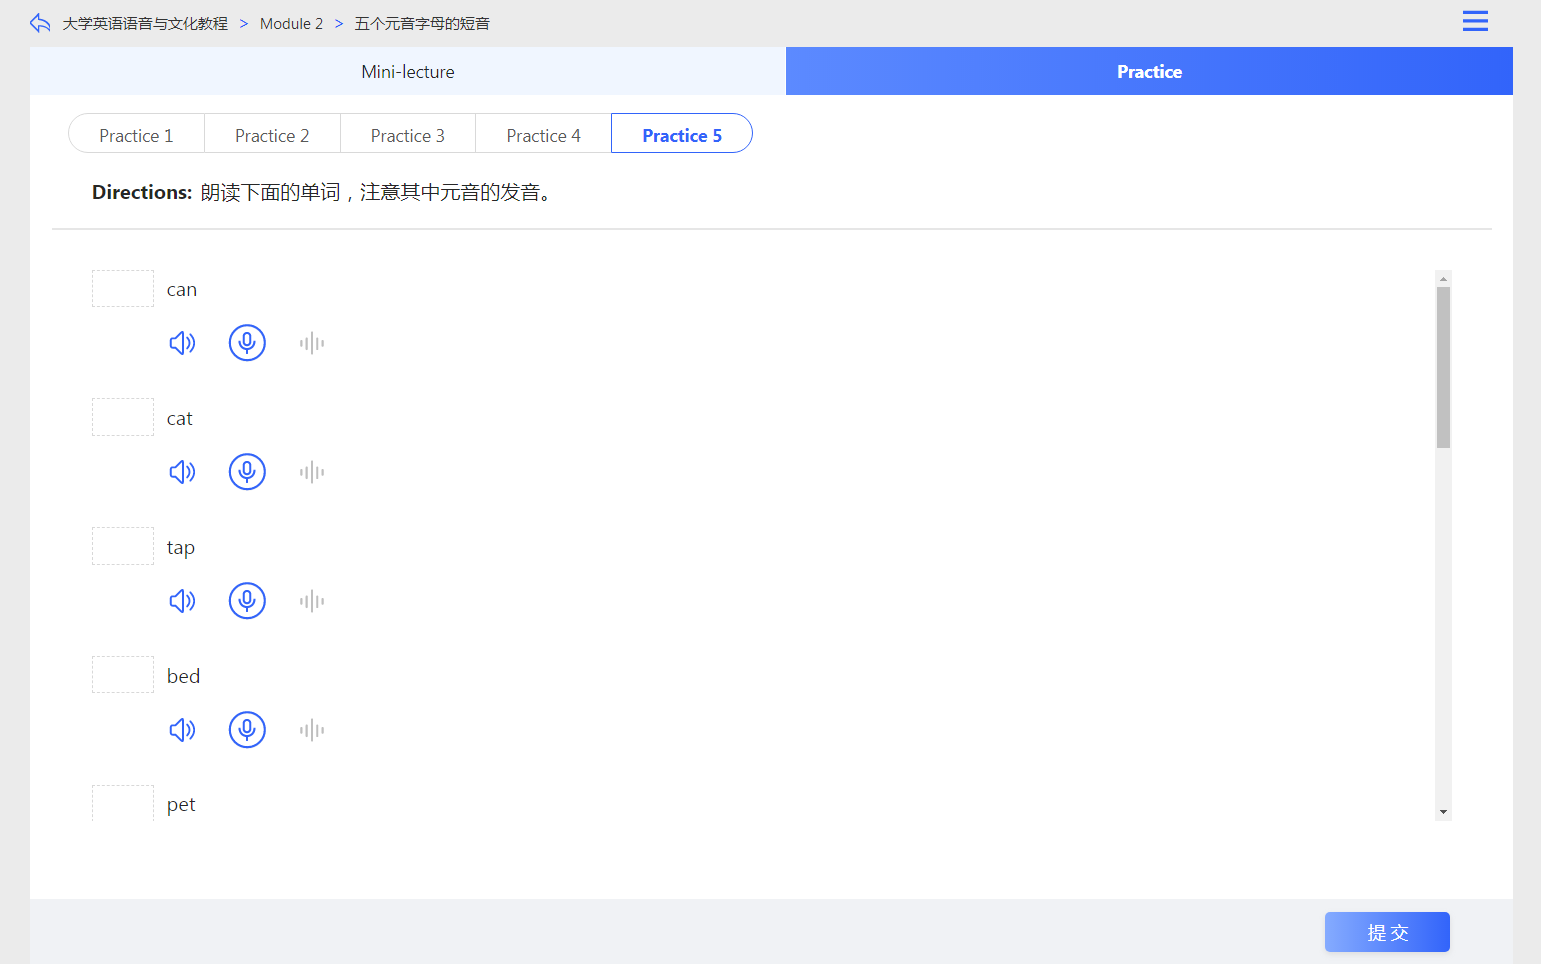Viewport: 1541px width, 964px height.
Task: Click the 提交 submit button
Action: [1387, 932]
